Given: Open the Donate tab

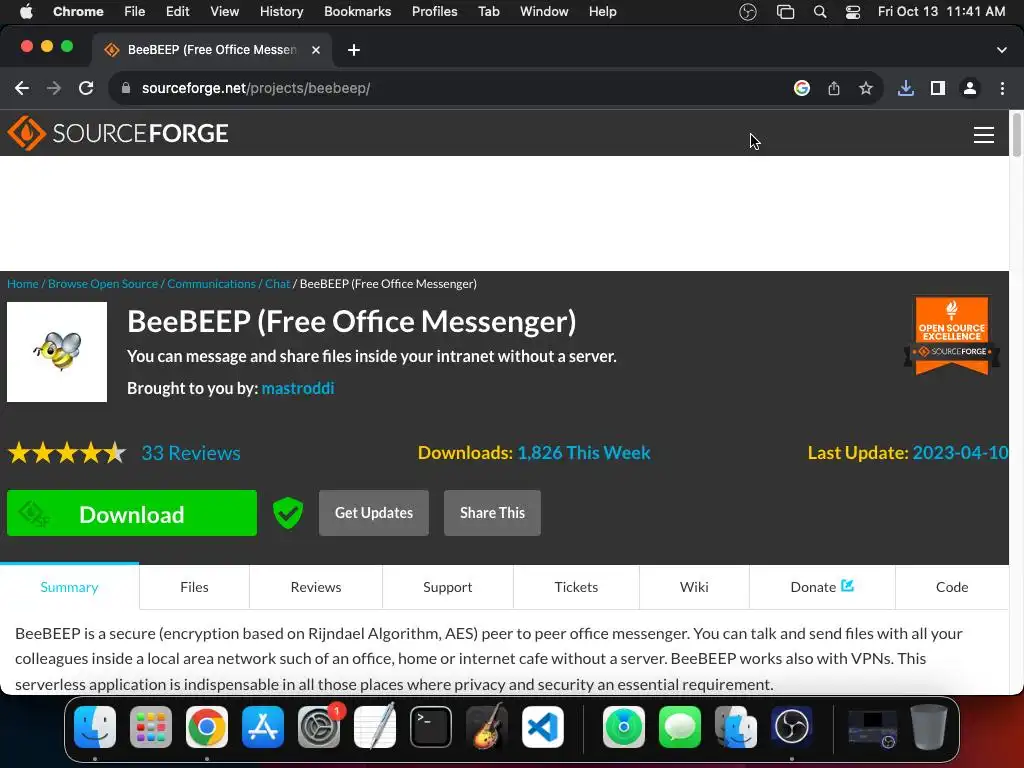Looking at the screenshot, I should [822, 586].
